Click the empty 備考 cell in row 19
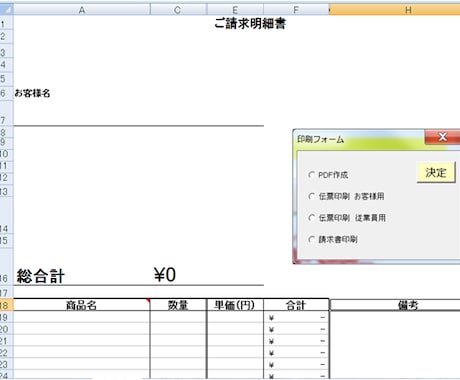The image size is (460, 380). [395, 317]
